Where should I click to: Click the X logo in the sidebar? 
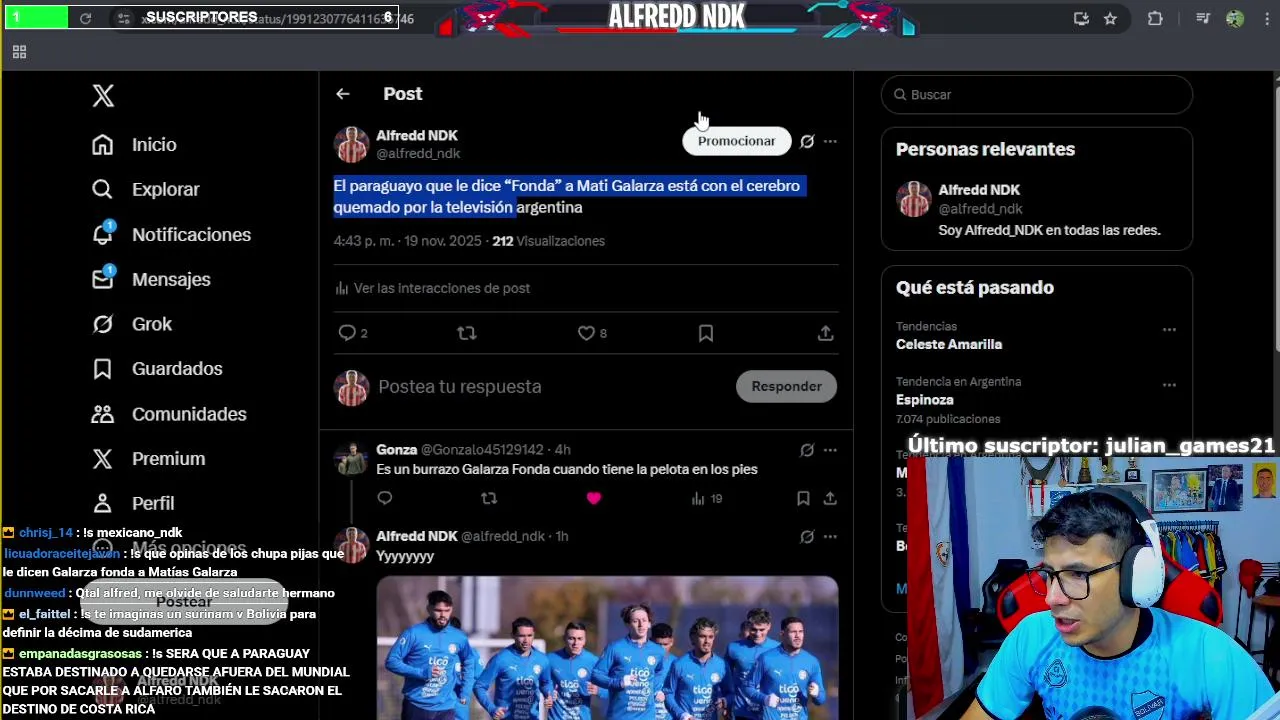[103, 96]
